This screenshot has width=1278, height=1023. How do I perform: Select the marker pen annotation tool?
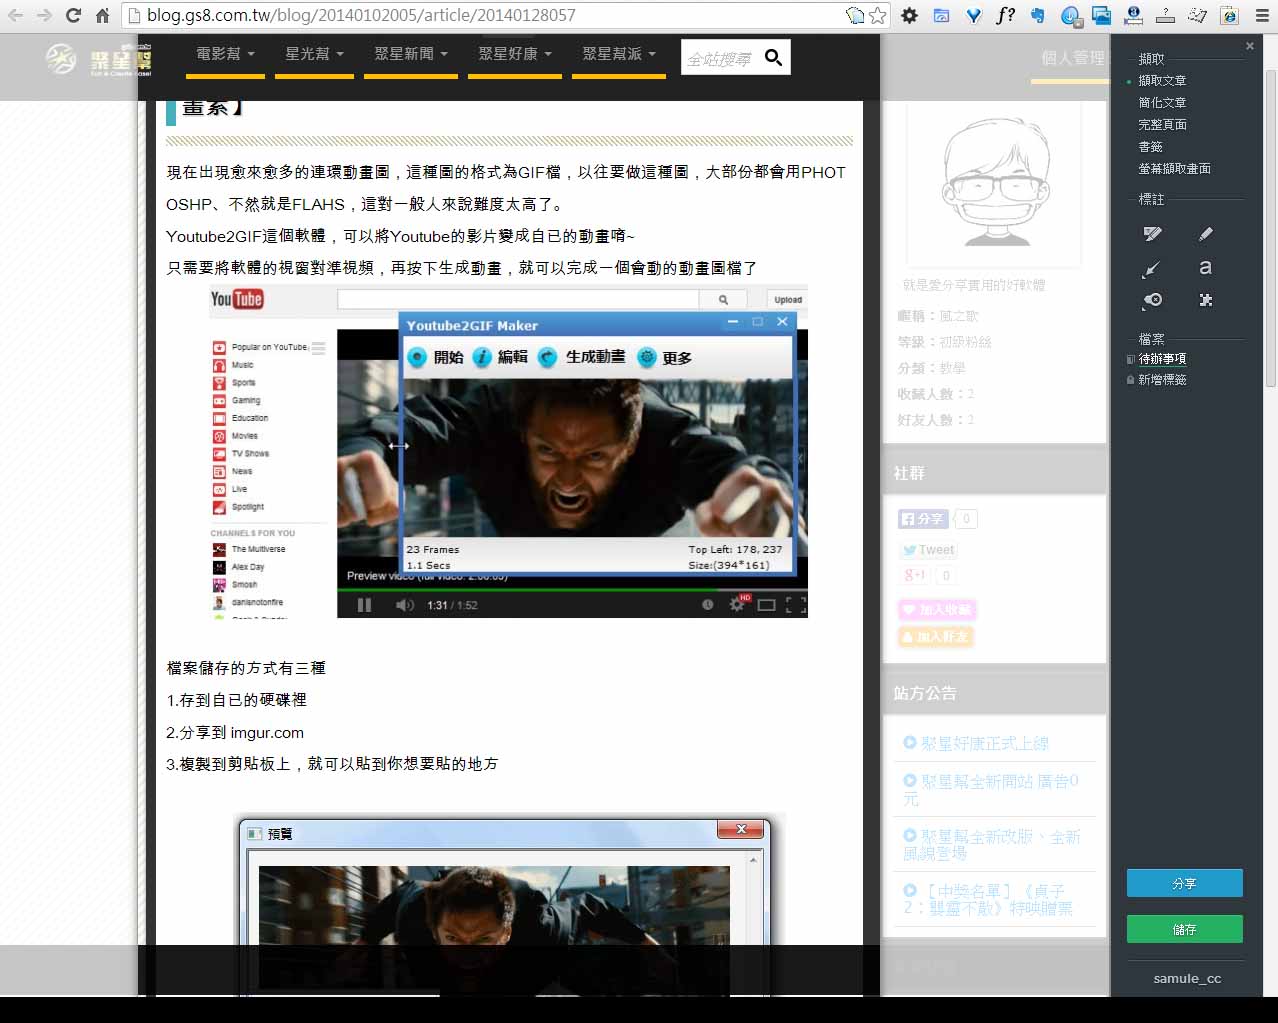(x=1205, y=233)
